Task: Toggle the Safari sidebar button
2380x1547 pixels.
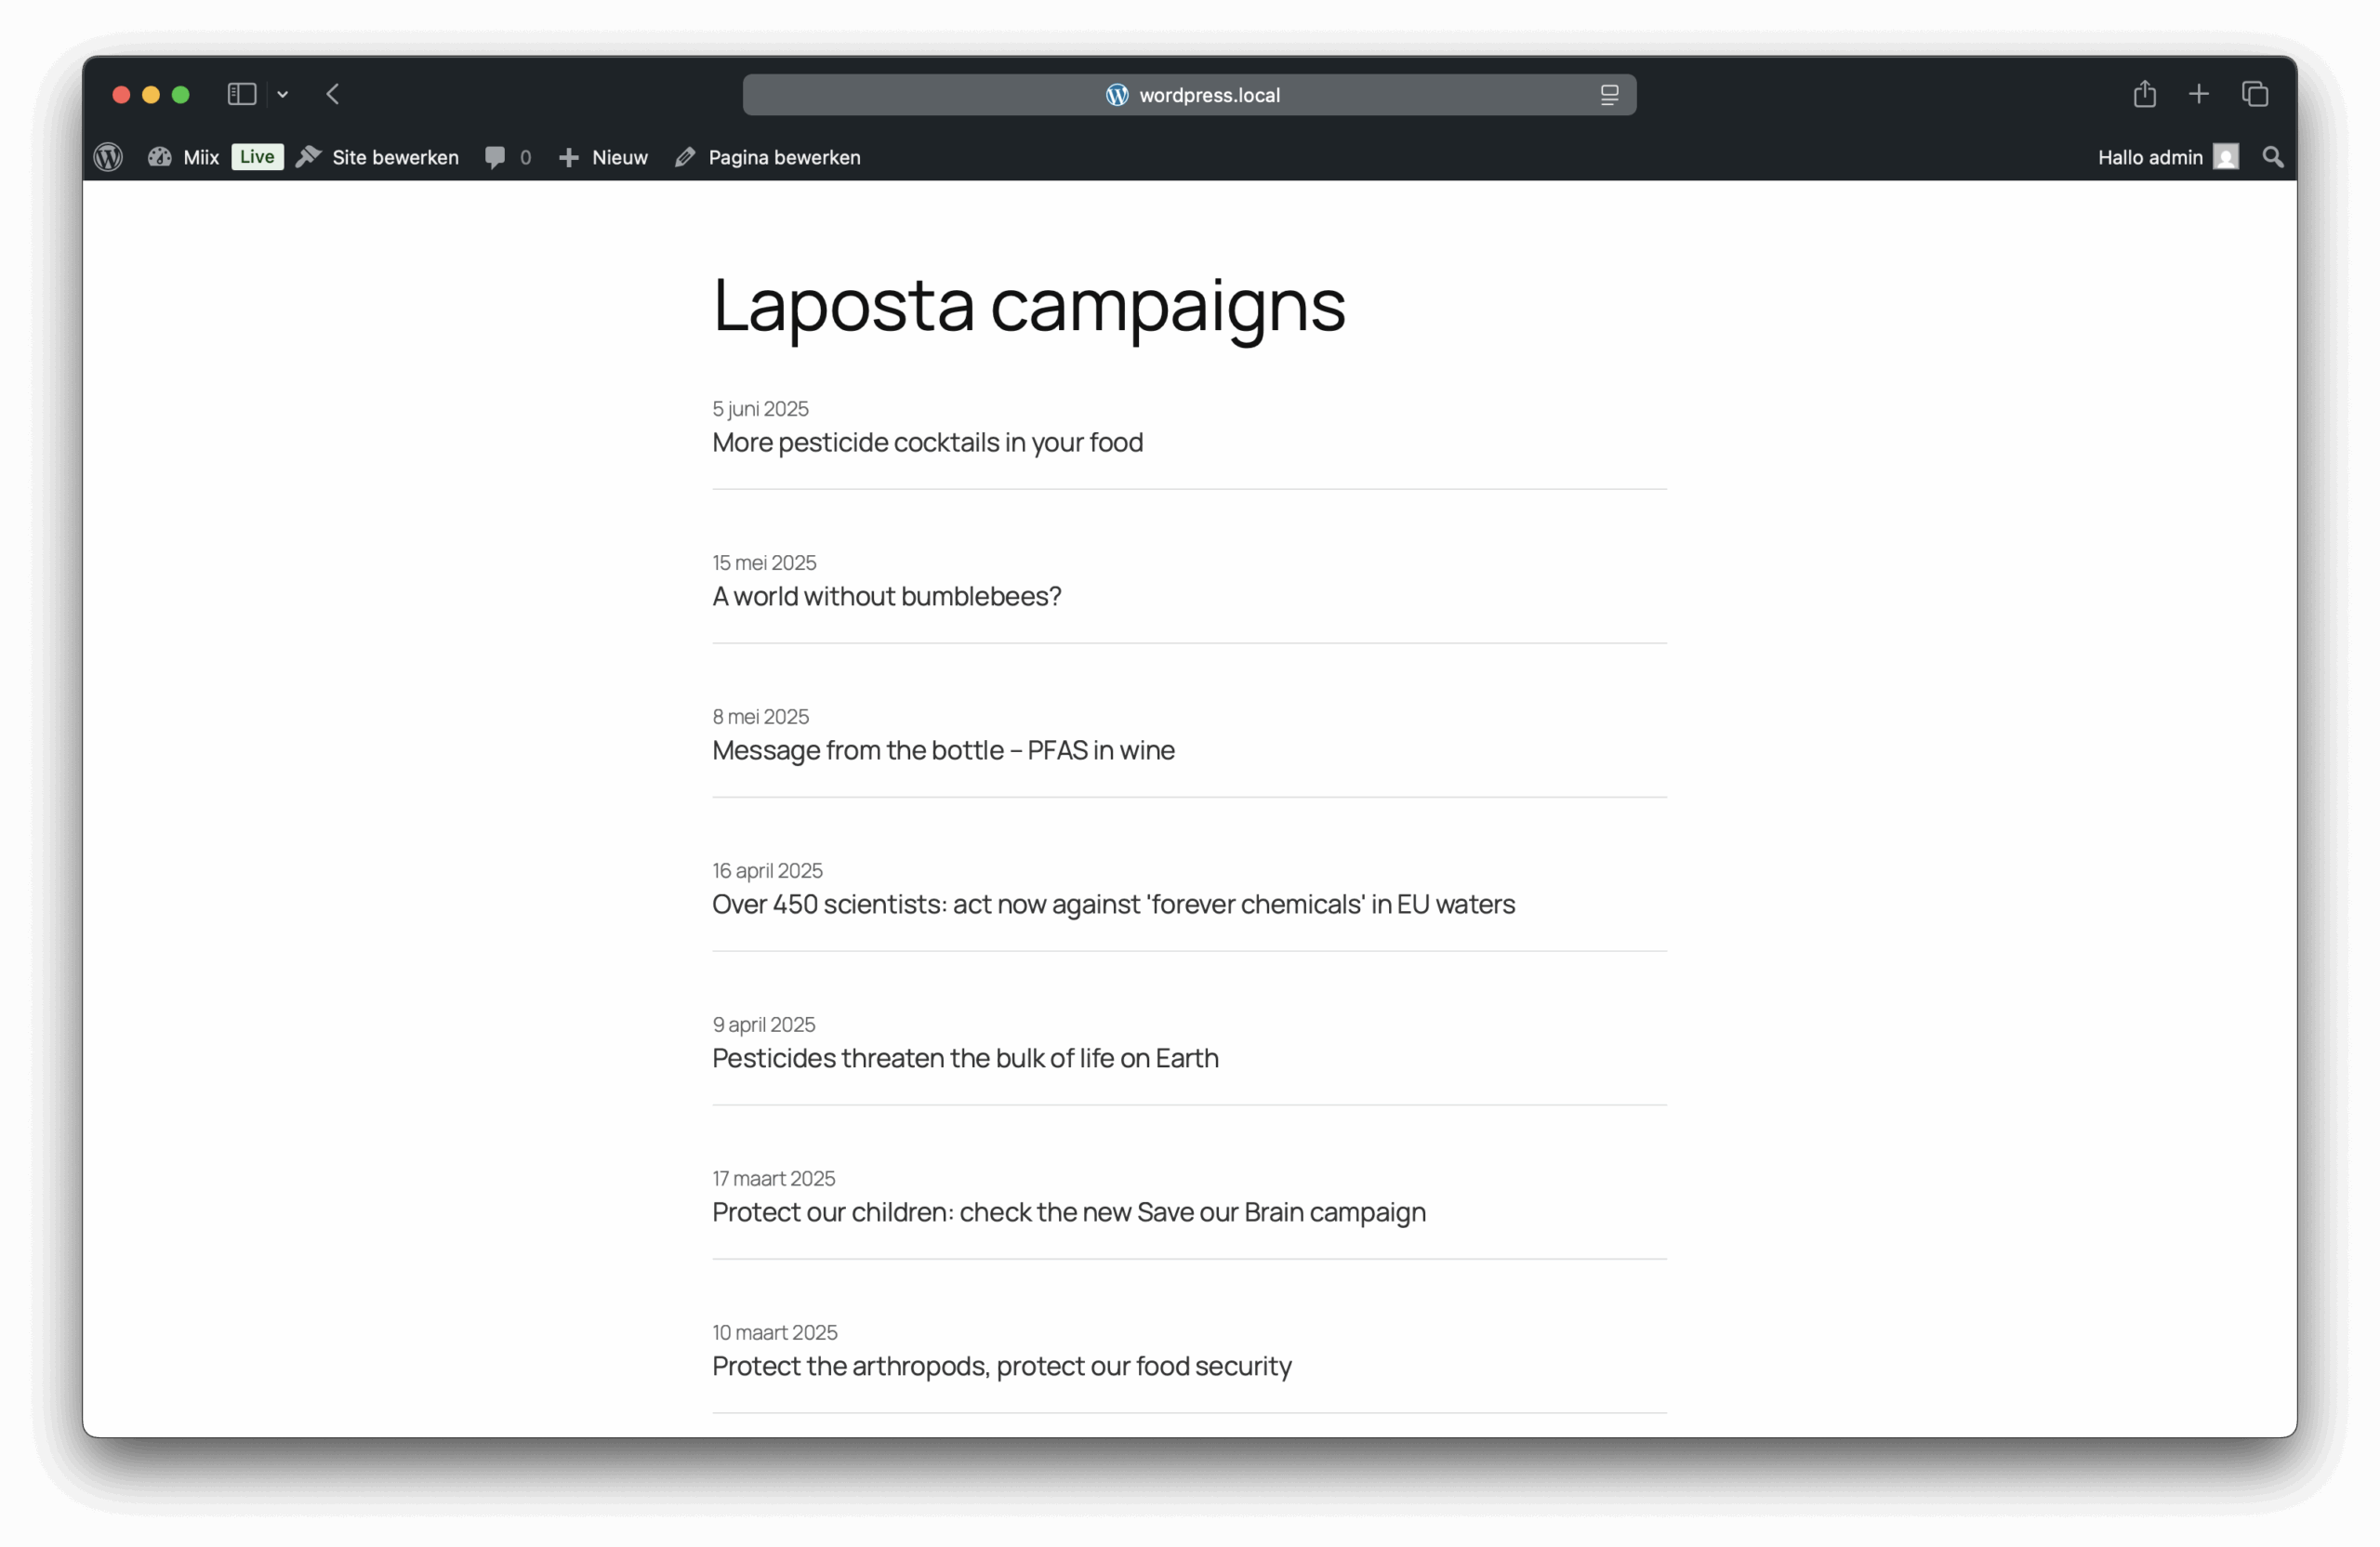Action: 242,94
